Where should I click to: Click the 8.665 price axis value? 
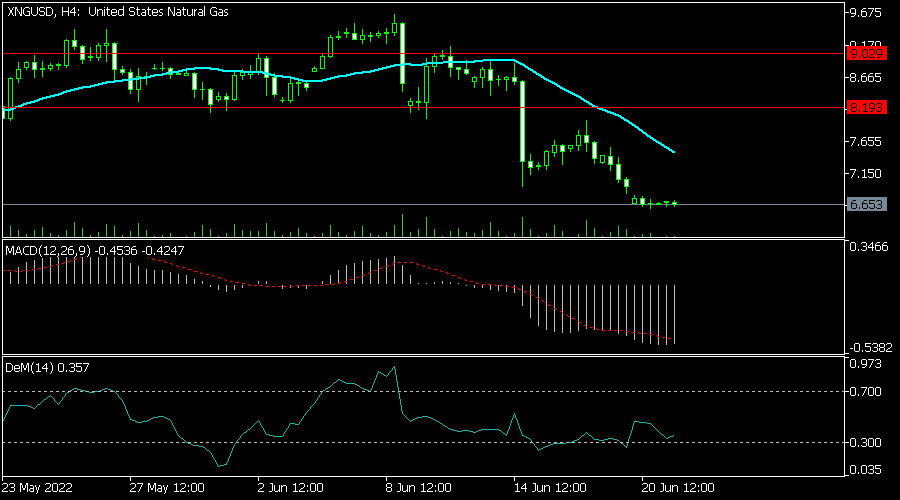[865, 77]
